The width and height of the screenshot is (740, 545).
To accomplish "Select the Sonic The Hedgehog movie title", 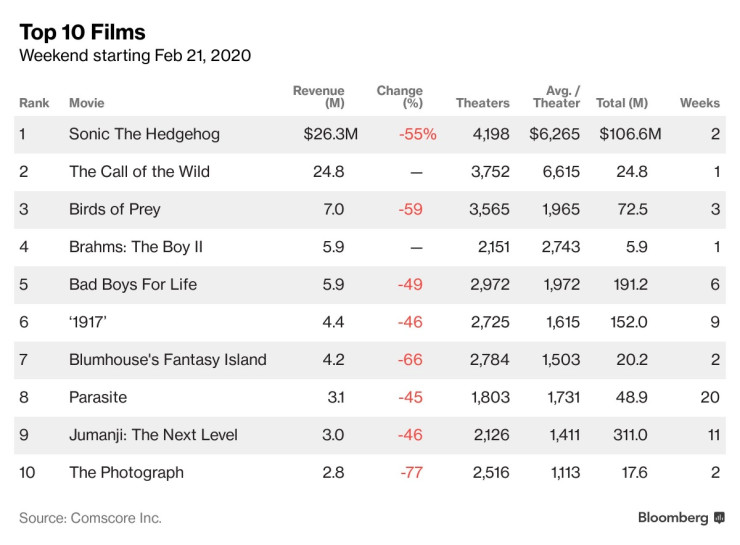I will (144, 134).
